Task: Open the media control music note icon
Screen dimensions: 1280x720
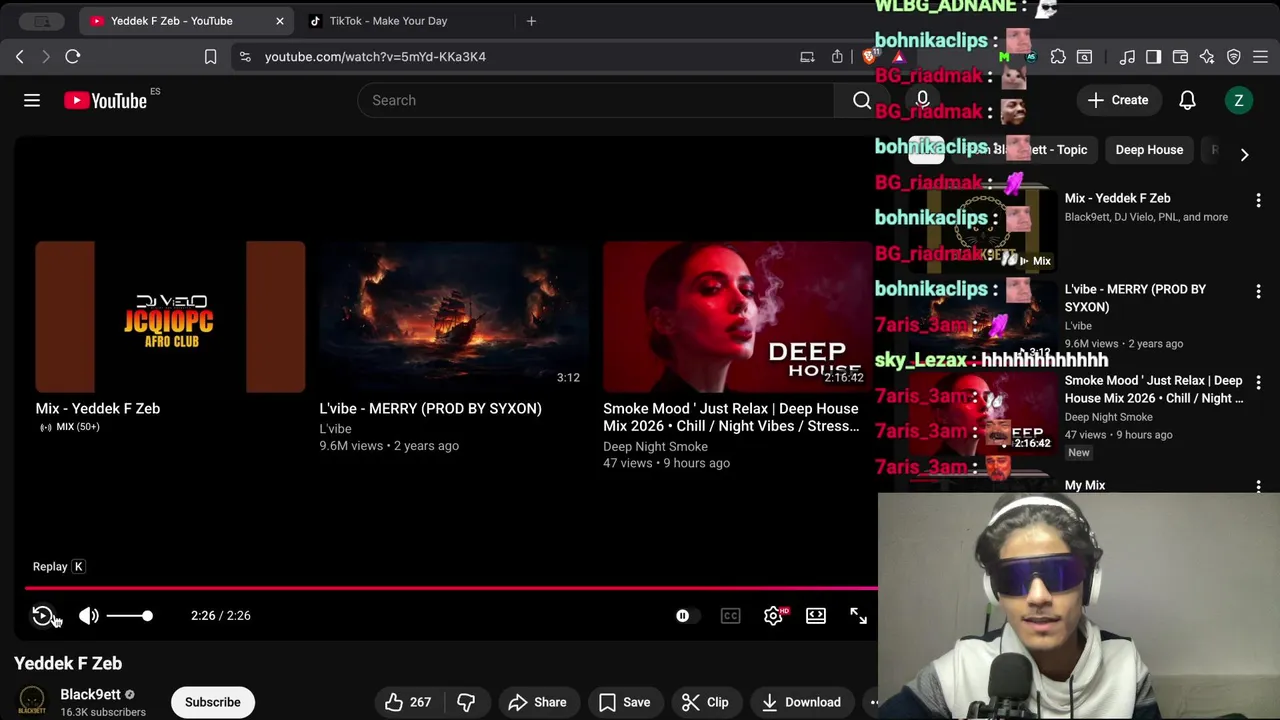Action: pyautogui.click(x=1127, y=57)
